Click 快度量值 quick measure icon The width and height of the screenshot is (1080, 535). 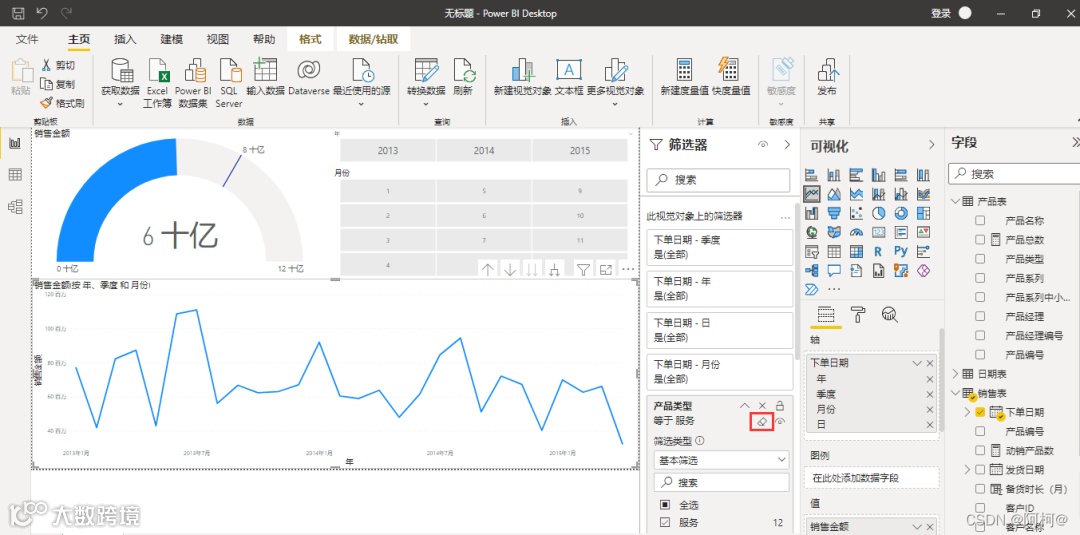[x=727, y=70]
